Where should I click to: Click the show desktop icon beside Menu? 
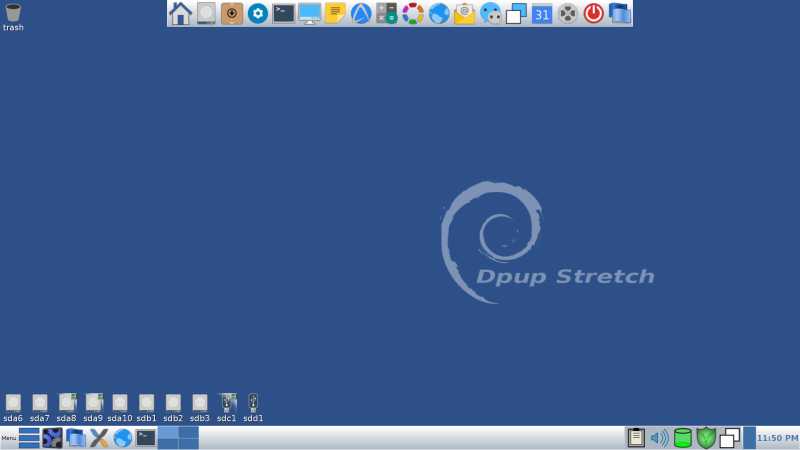coord(29,438)
